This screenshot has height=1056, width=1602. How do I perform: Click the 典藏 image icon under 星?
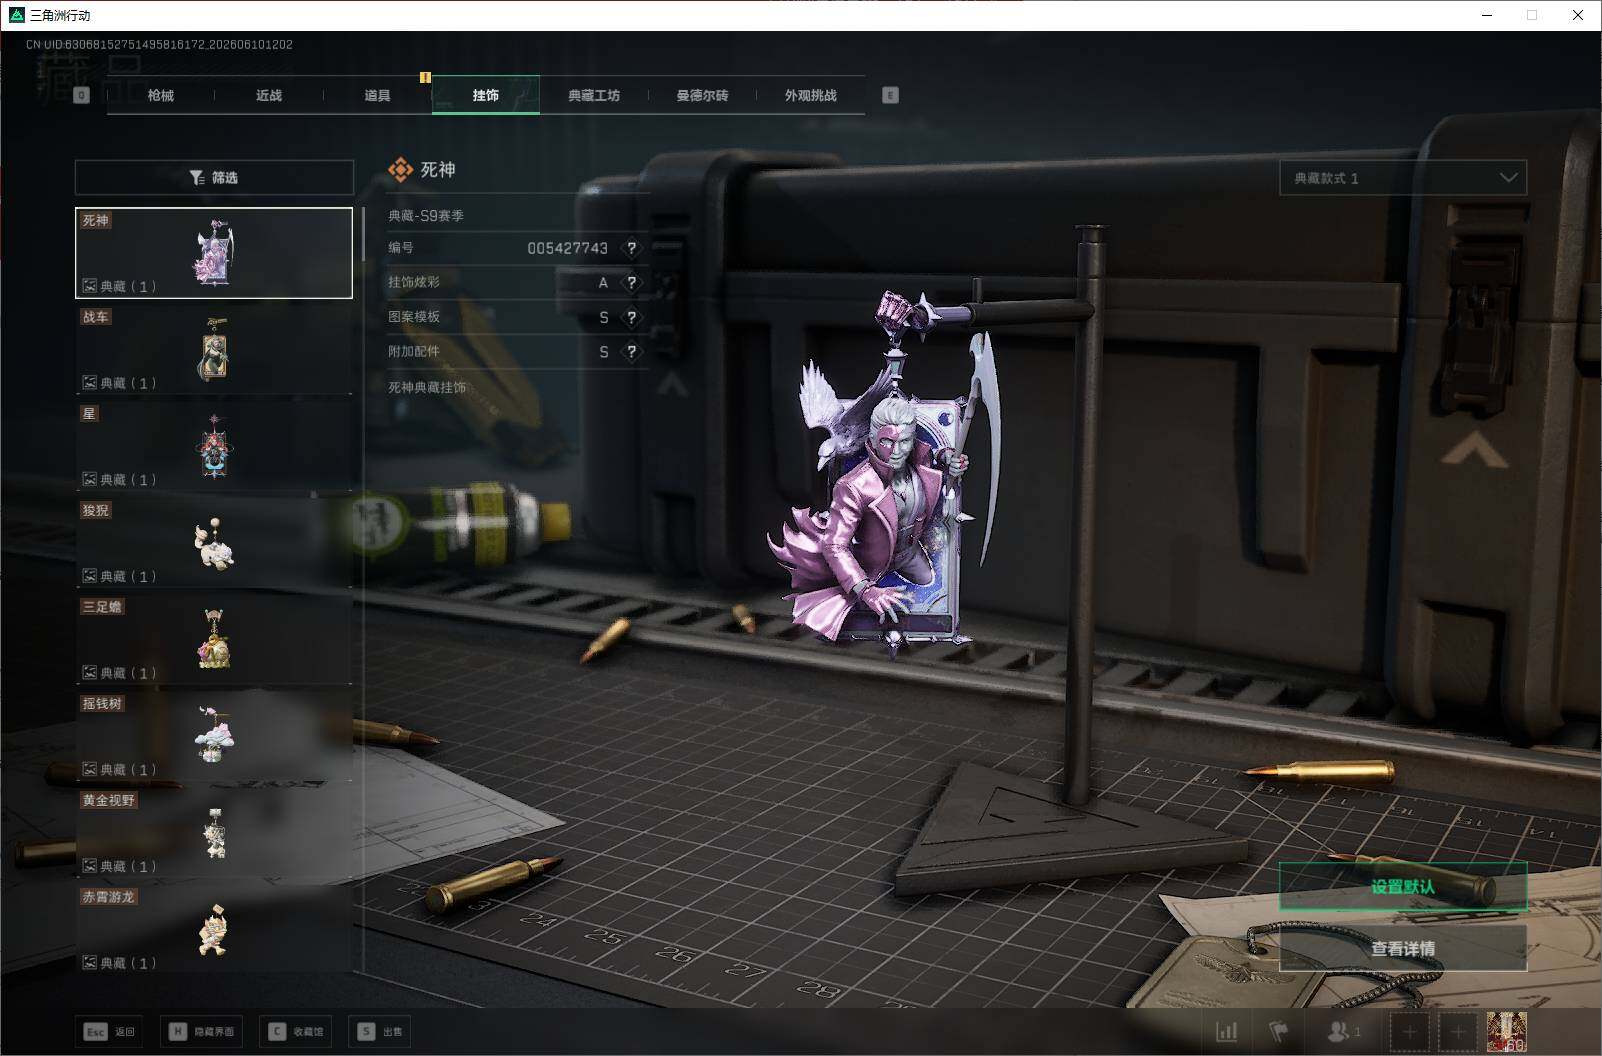[x=90, y=479]
